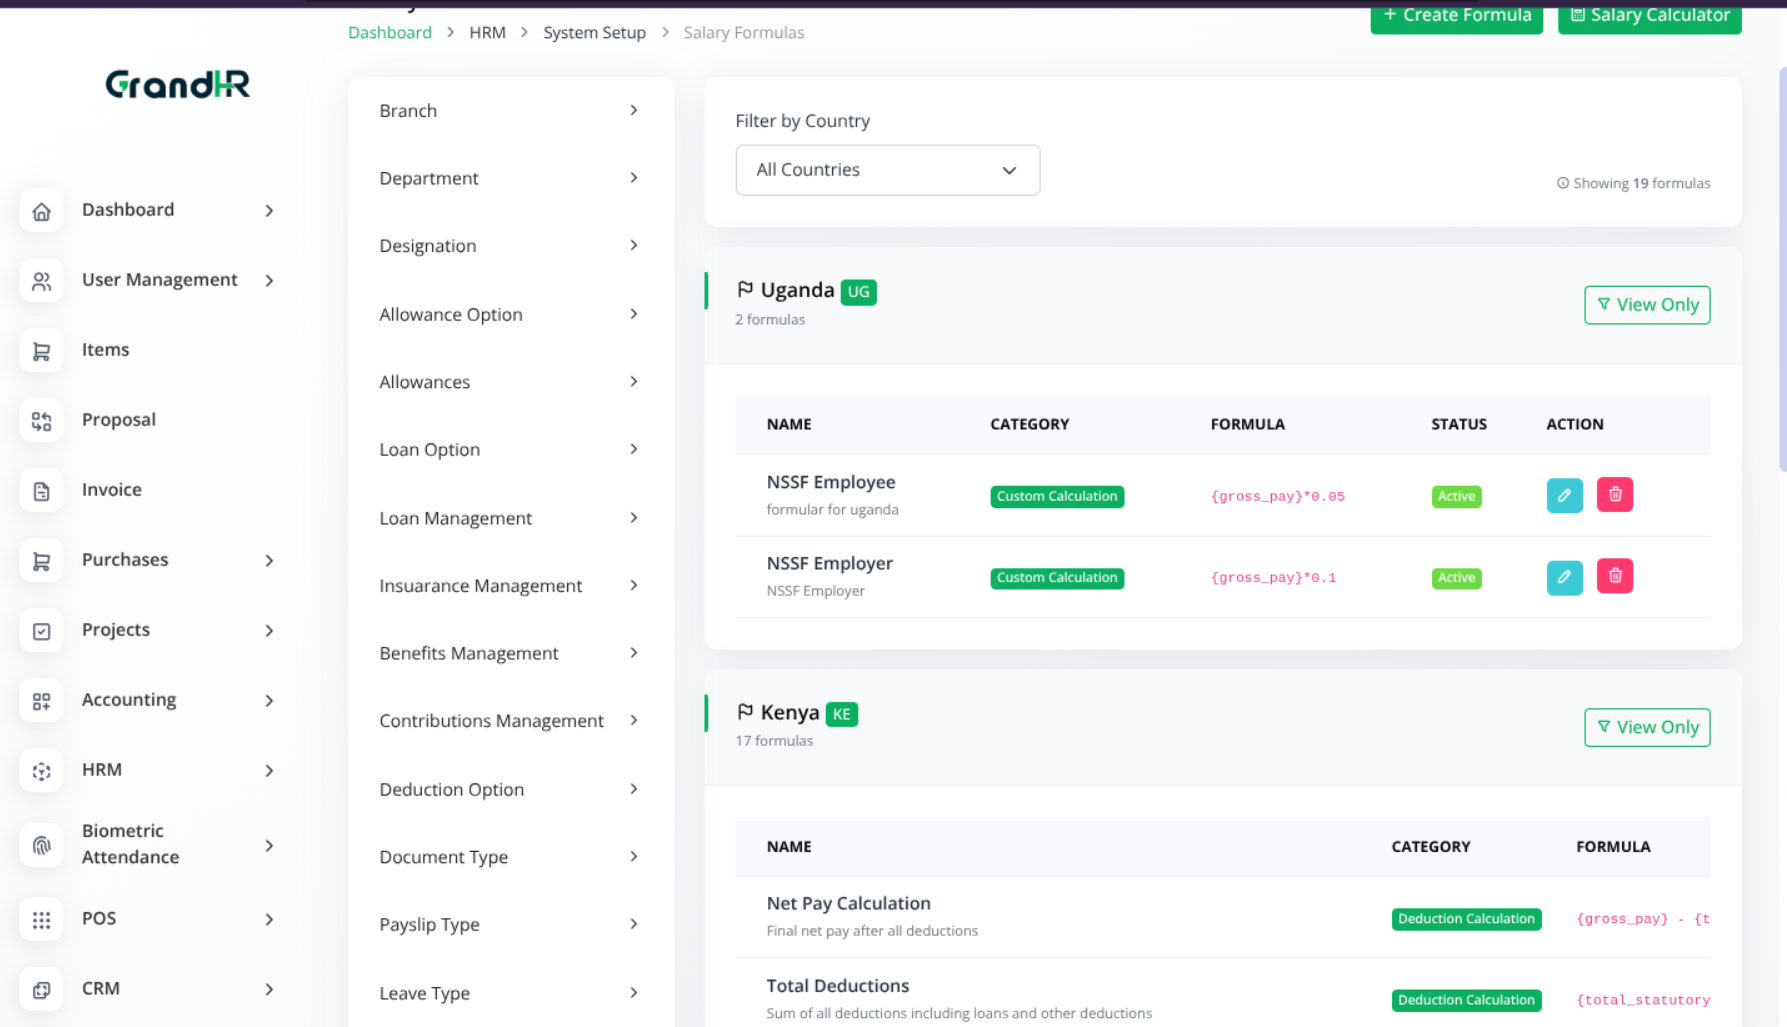The image size is (1787, 1027).
Task: Click the Projects checkbox icon in sidebar
Action: 41,630
